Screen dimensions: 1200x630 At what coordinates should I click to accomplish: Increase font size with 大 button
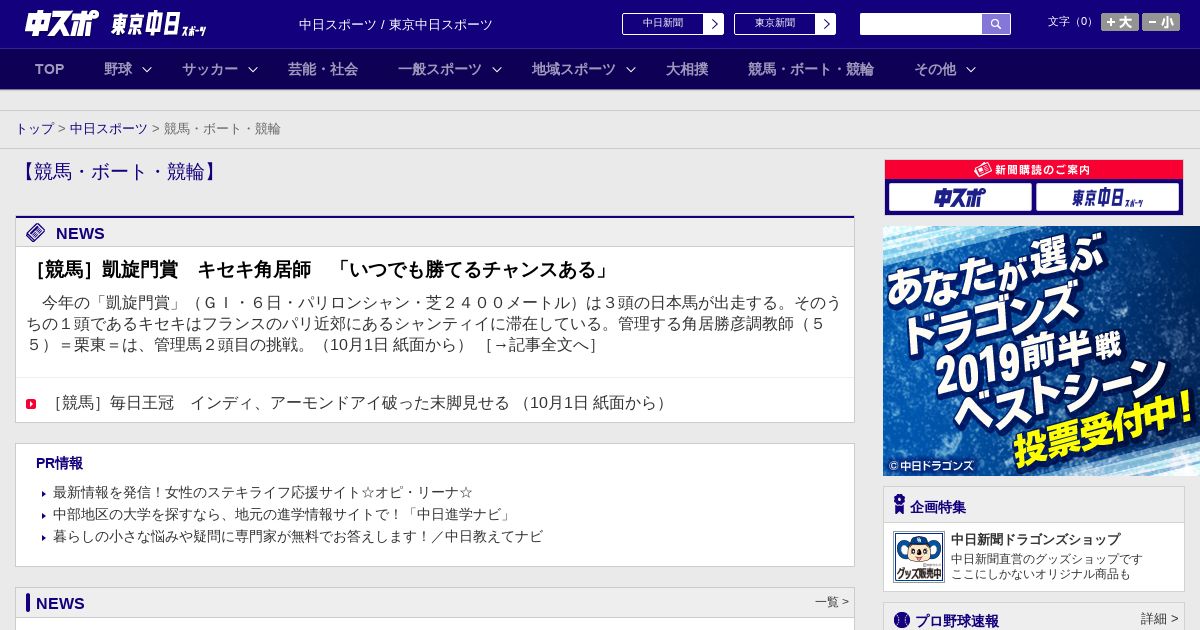1119,22
